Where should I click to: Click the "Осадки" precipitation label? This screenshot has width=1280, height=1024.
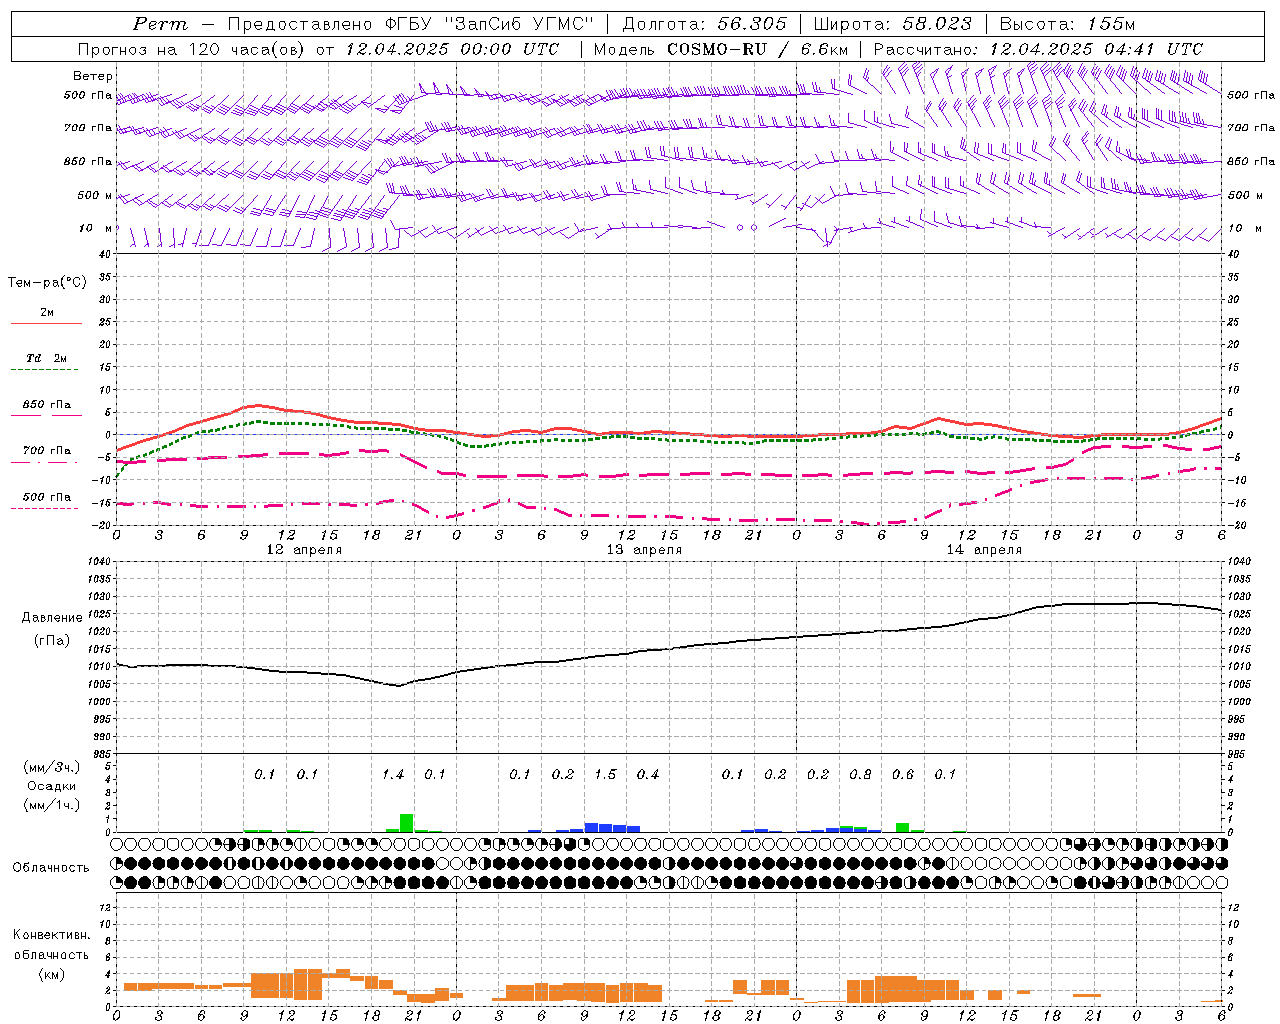52,786
